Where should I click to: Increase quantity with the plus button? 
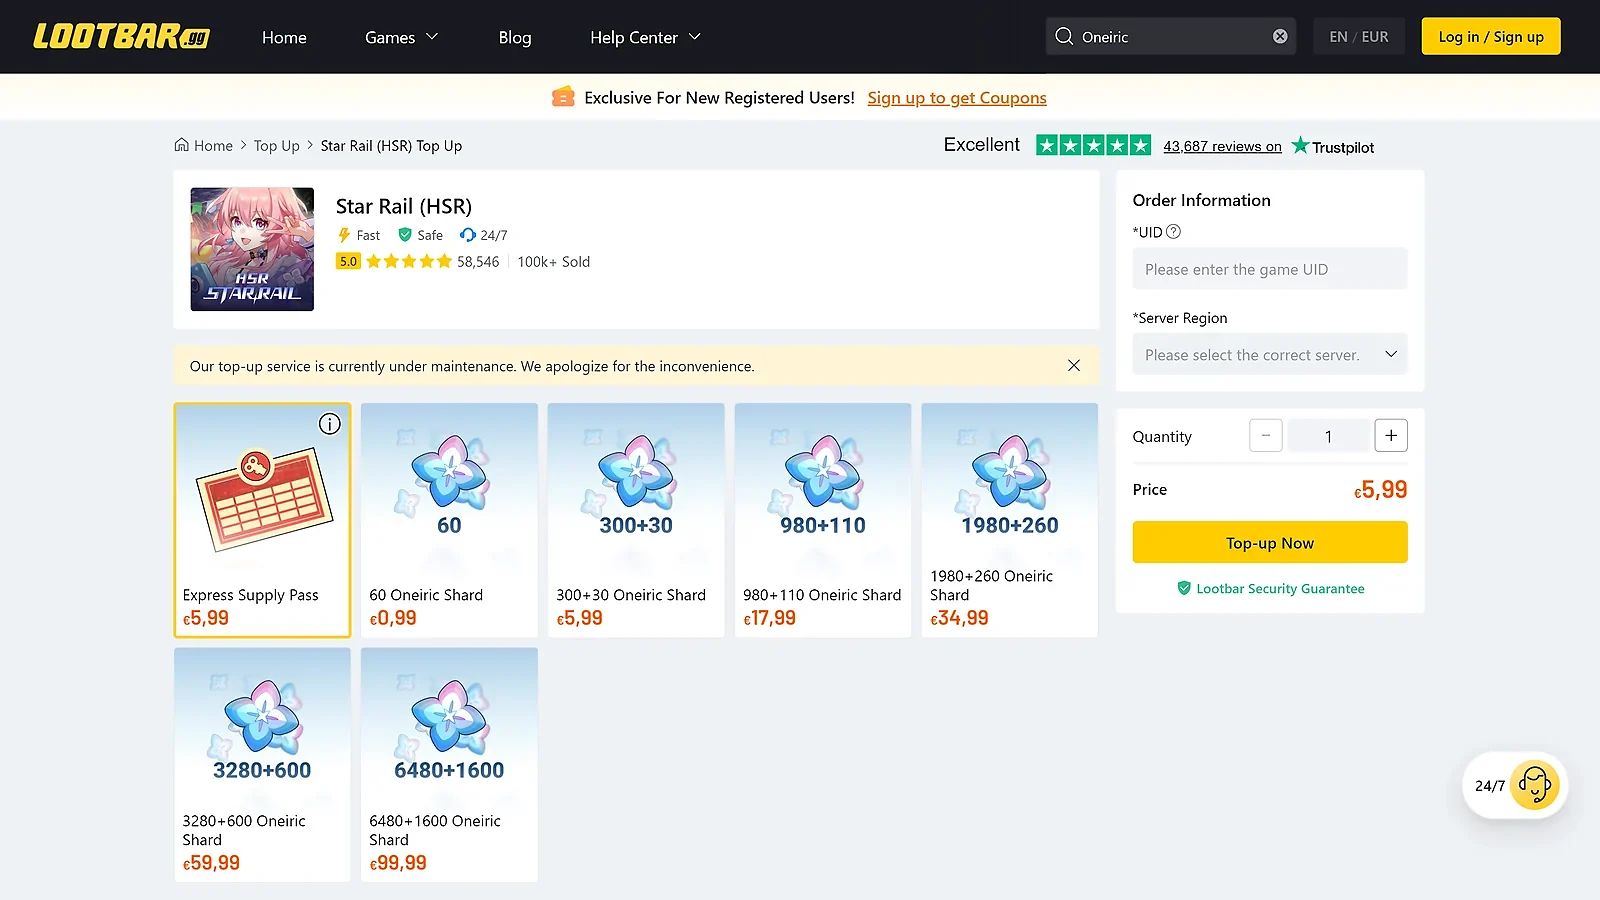[1391, 436]
